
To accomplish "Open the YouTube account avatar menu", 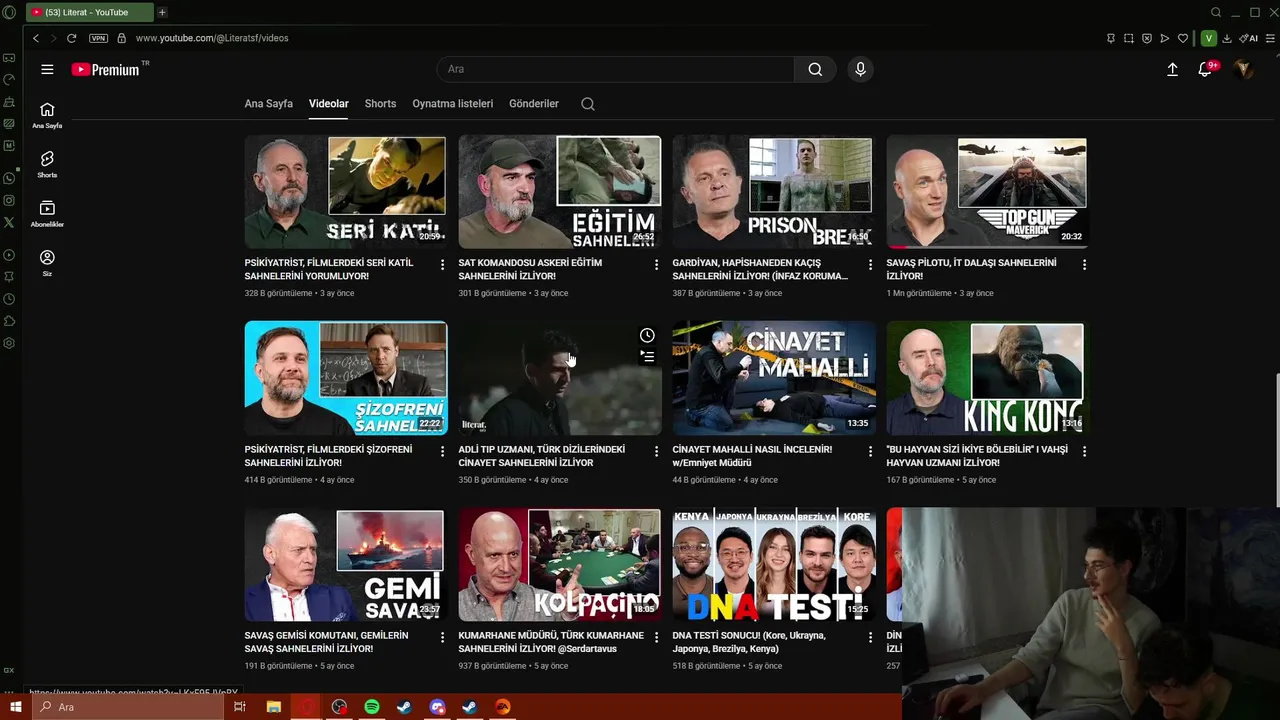I will pyautogui.click(x=1244, y=69).
